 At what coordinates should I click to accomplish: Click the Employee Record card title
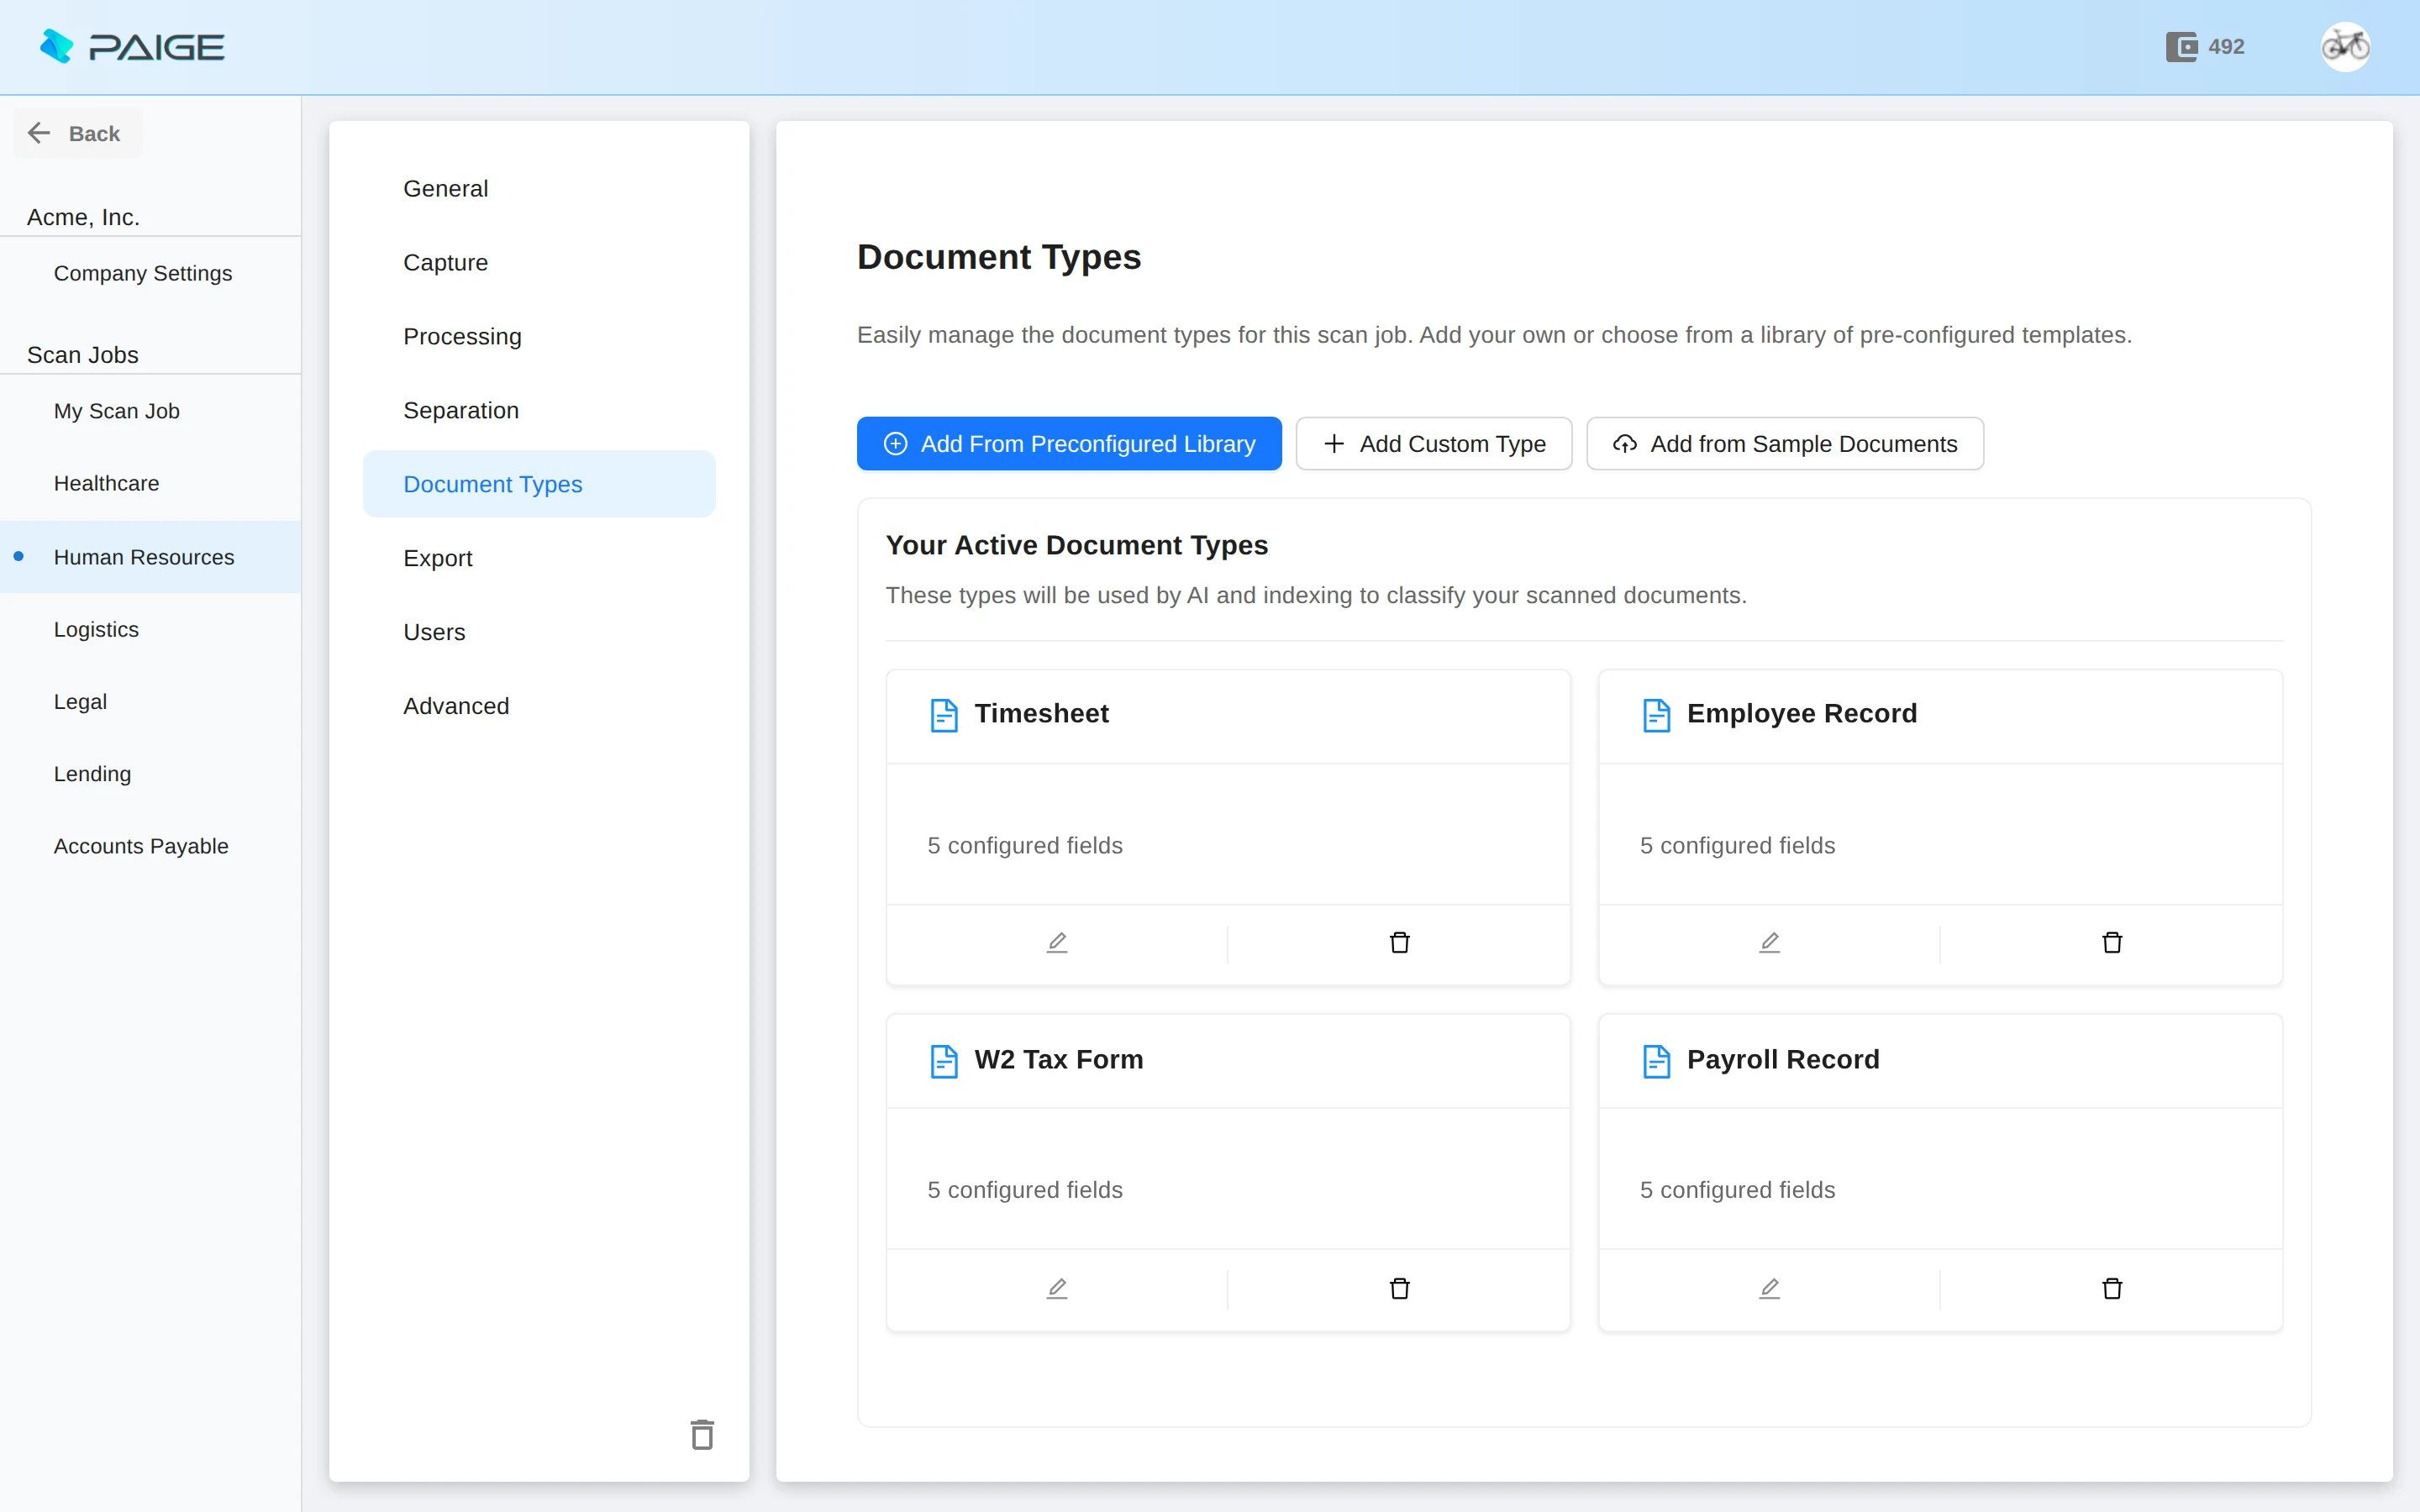(x=1801, y=713)
